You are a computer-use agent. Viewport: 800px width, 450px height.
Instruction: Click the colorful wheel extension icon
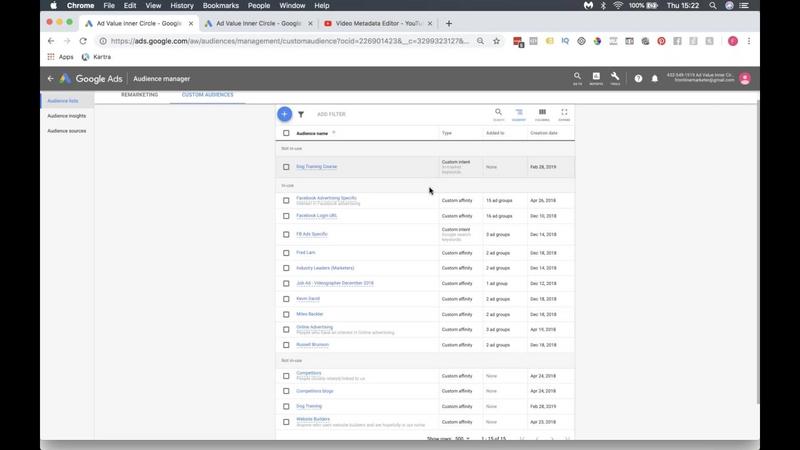pyautogui.click(x=597, y=41)
